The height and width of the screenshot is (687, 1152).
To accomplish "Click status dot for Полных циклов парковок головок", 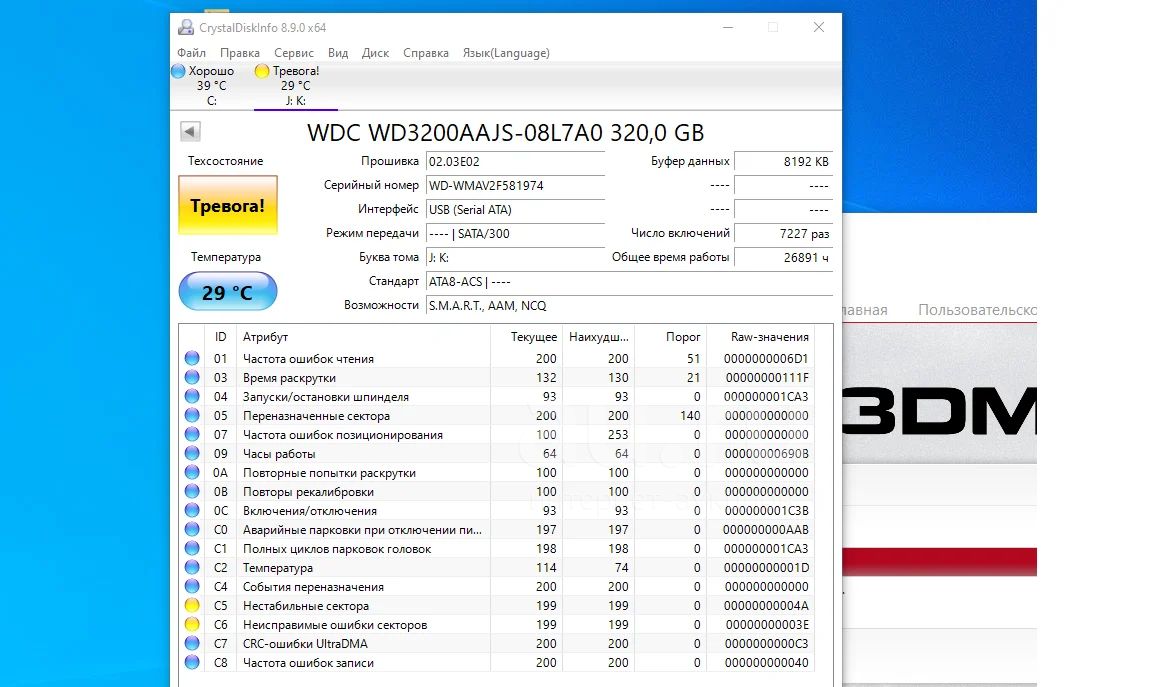I will 192,549.
